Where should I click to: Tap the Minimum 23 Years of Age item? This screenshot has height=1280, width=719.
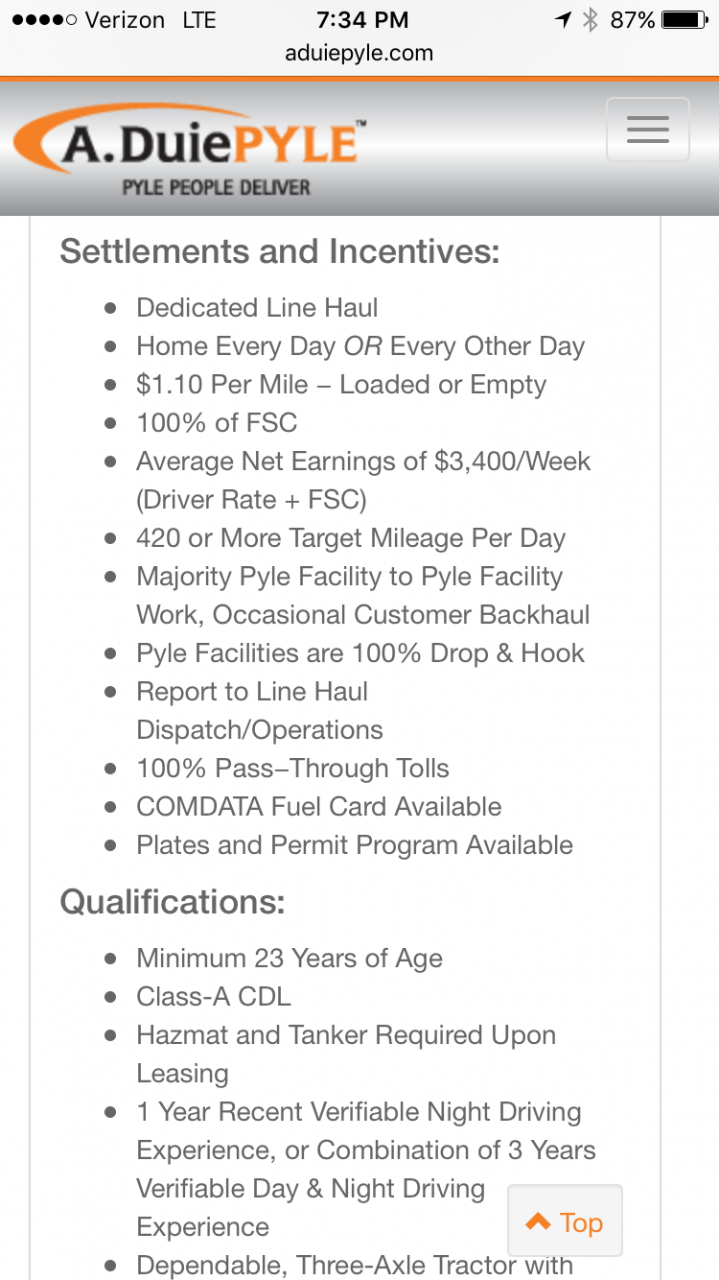[289, 959]
